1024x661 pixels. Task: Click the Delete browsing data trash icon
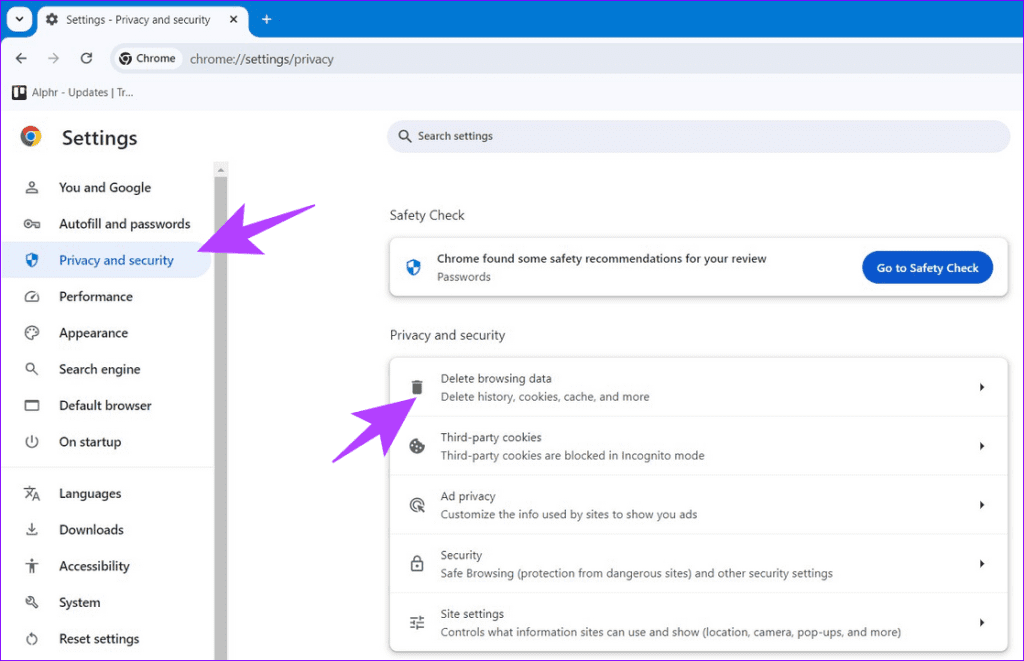pos(416,386)
